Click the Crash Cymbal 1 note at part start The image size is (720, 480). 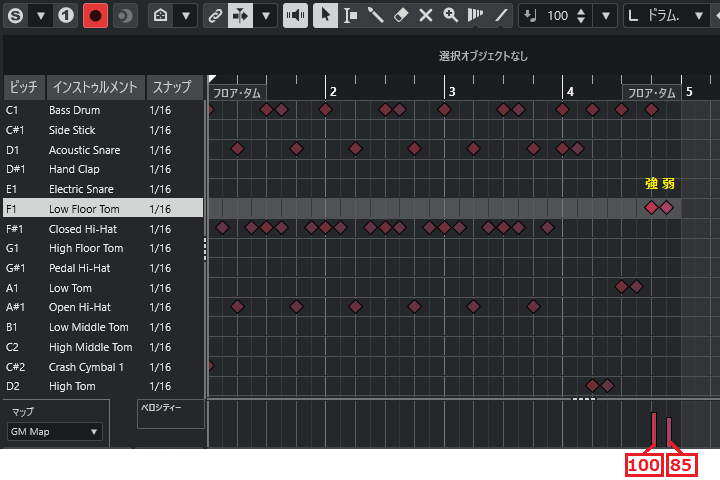tap(211, 366)
